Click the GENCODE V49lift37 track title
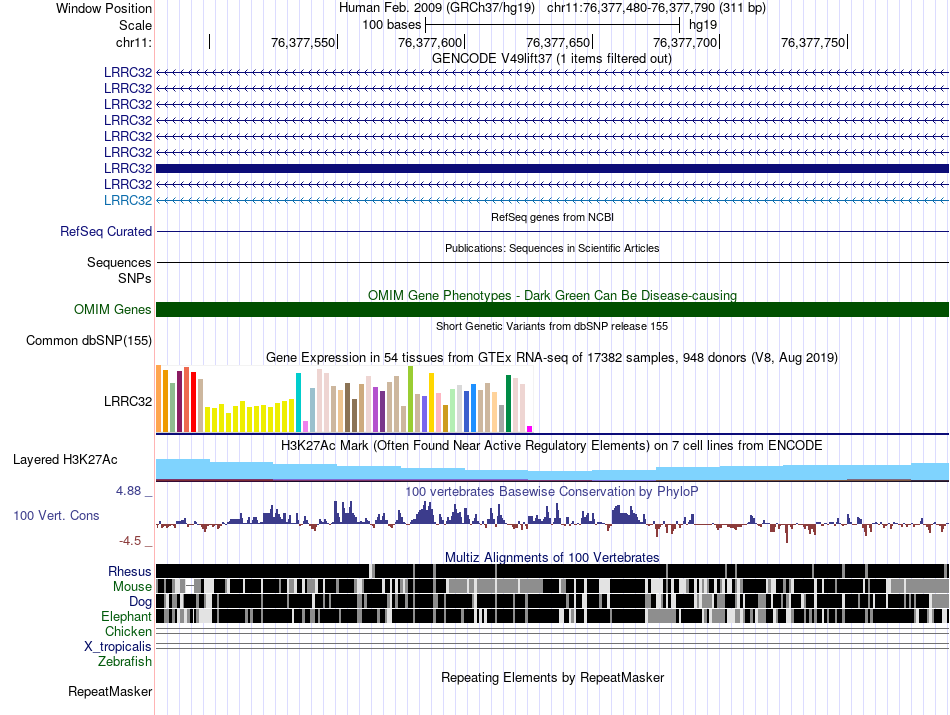Image resolution: width=950 pixels, height=715 pixels. click(x=552, y=58)
